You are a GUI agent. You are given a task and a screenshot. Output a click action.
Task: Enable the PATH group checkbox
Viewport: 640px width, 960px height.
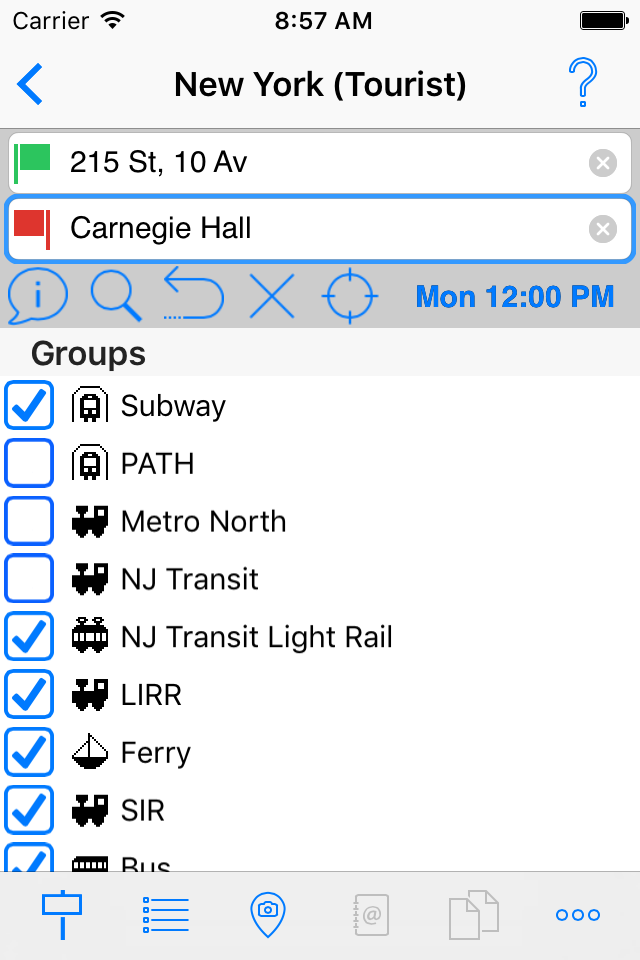click(29, 464)
